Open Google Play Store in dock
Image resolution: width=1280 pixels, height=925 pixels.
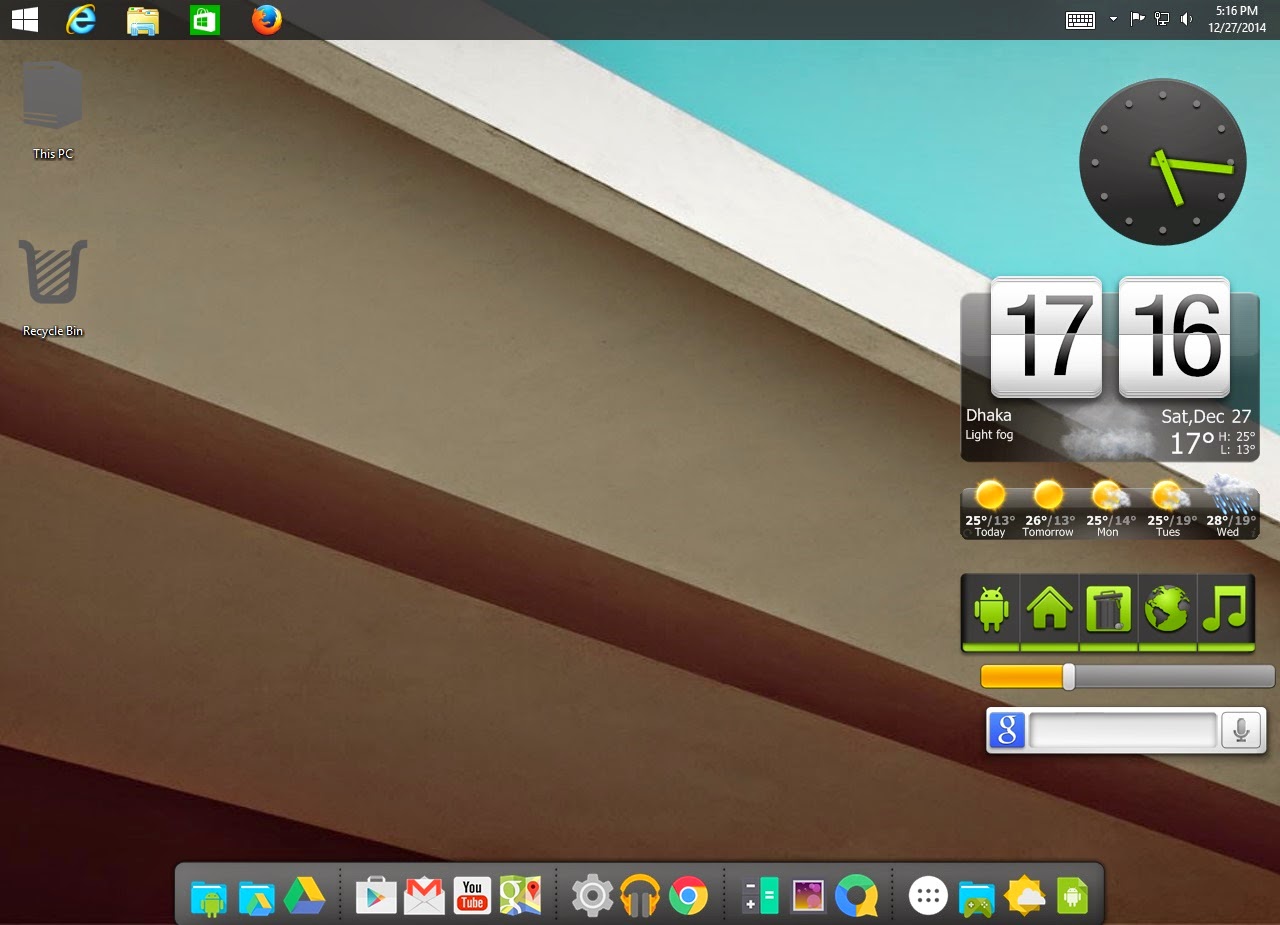[376, 895]
